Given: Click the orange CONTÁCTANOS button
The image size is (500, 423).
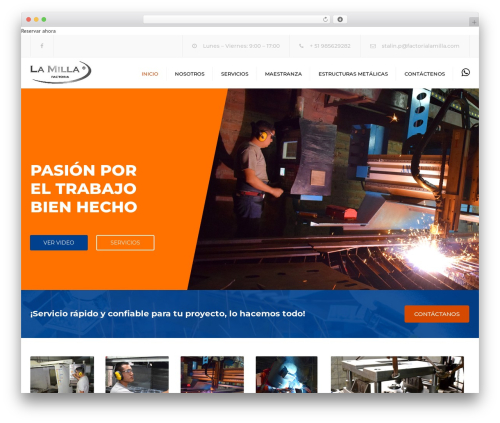Looking at the screenshot, I should [437, 314].
